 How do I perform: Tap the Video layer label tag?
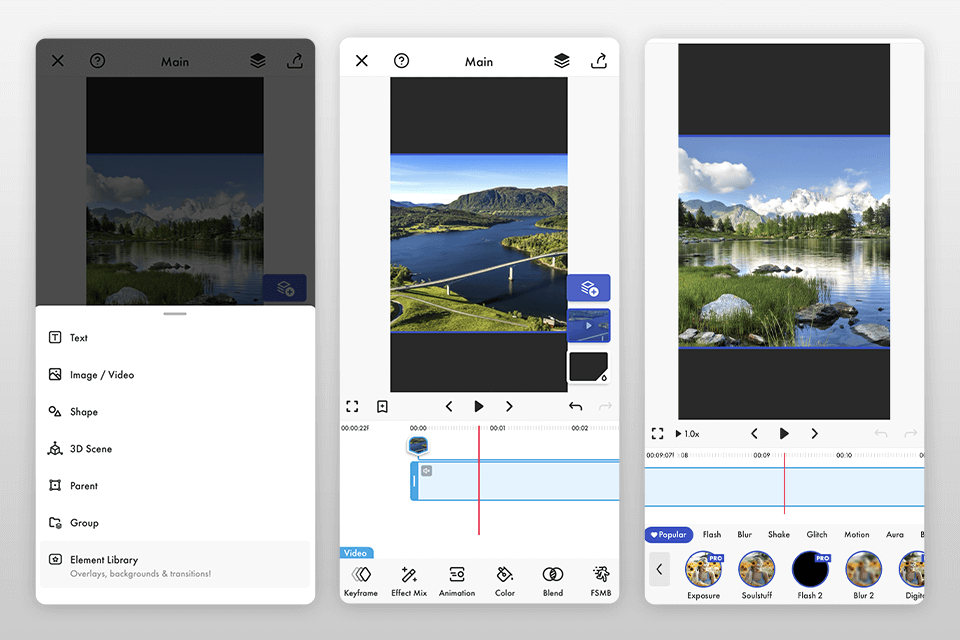[356, 553]
